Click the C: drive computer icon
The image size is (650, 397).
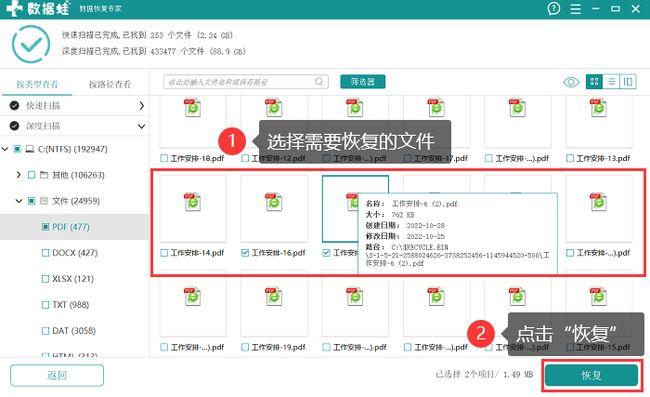(x=30, y=149)
